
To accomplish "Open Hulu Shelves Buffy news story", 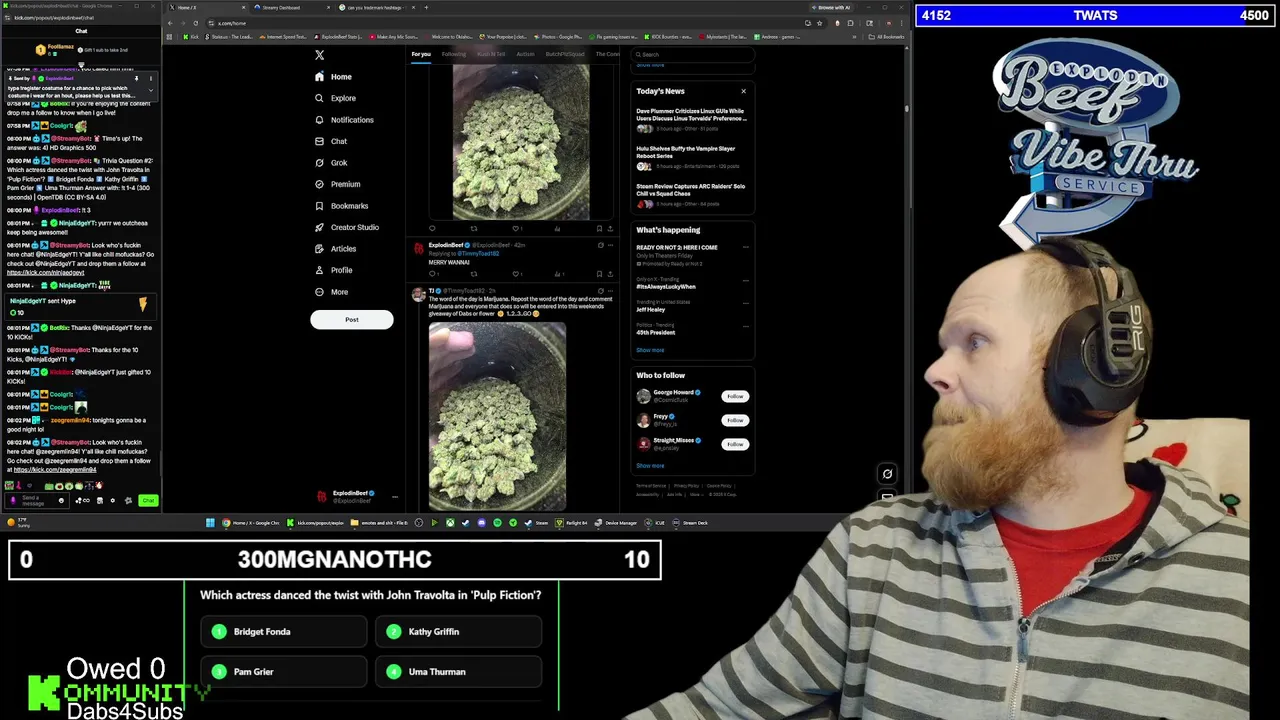I will (x=692, y=157).
